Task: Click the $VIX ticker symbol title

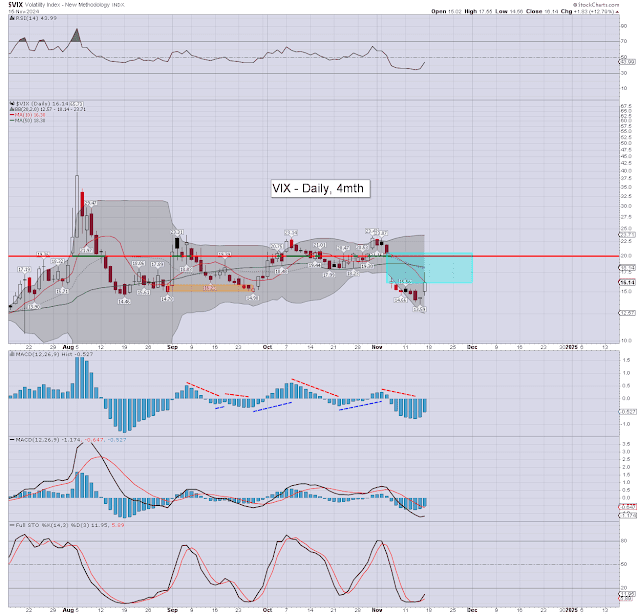Action: point(16,5)
